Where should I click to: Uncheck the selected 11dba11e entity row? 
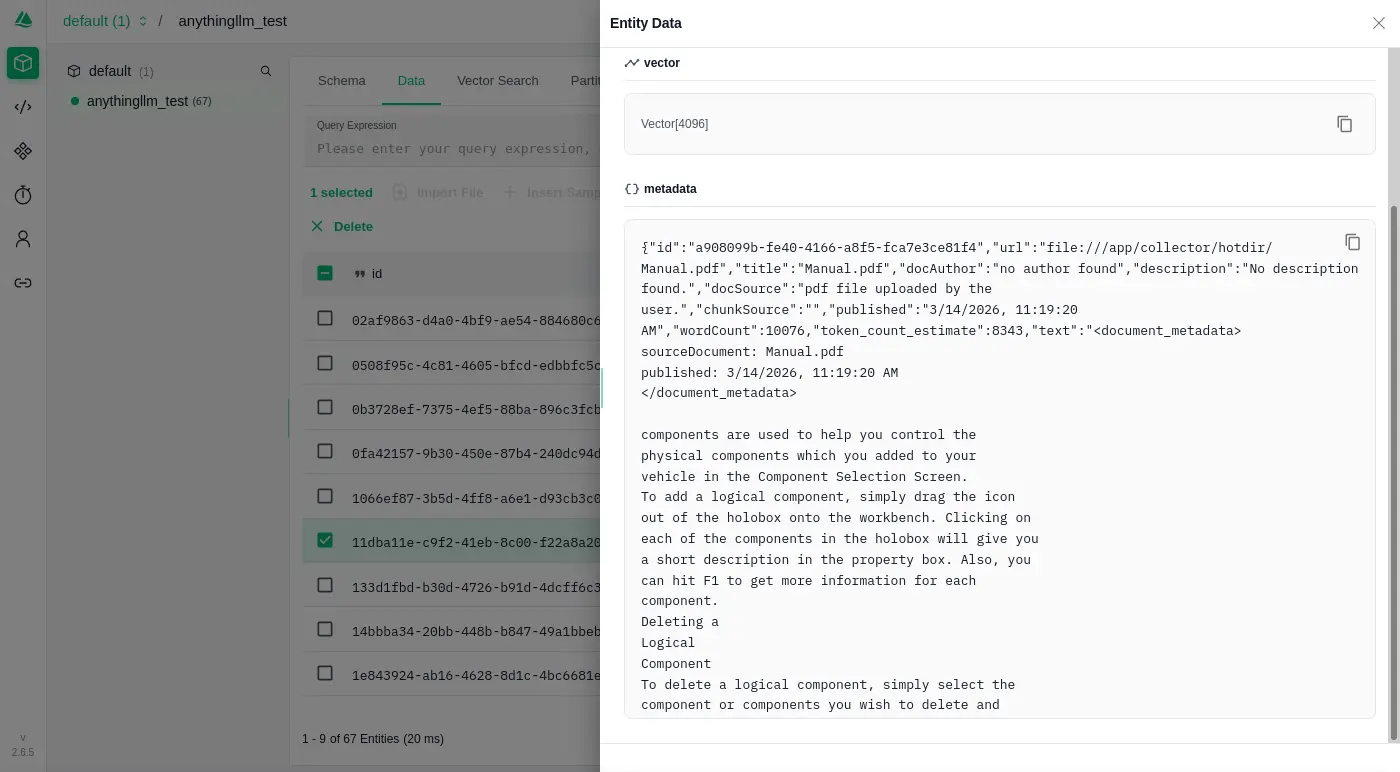click(x=325, y=540)
